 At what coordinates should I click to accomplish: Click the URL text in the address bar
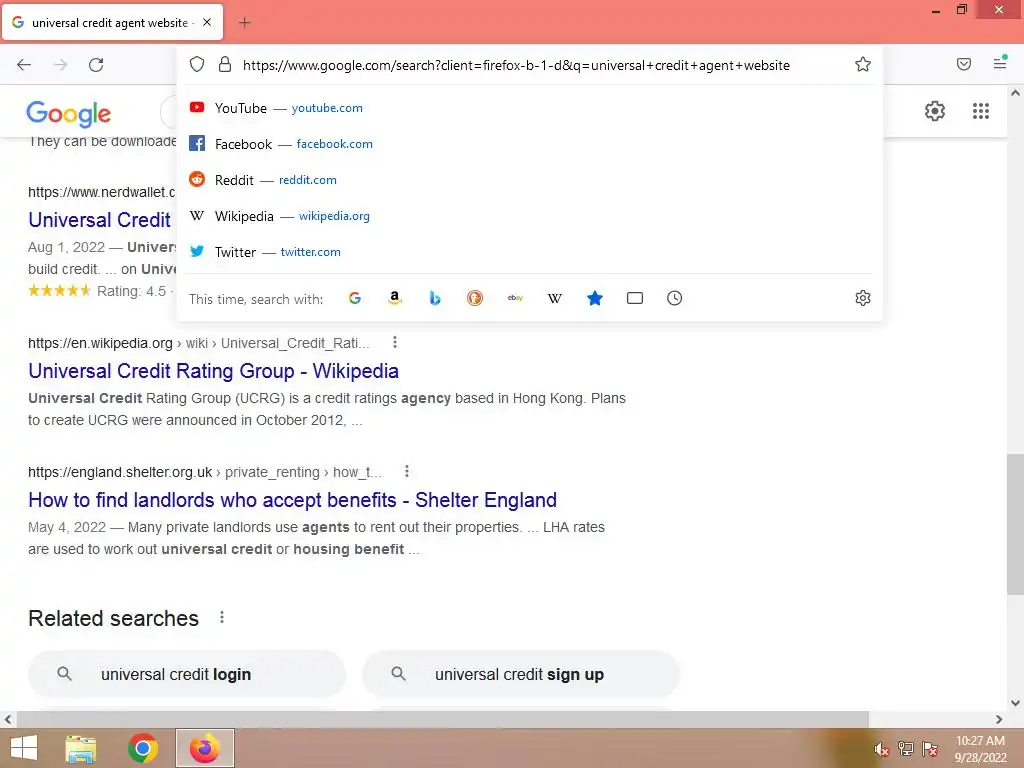point(516,65)
